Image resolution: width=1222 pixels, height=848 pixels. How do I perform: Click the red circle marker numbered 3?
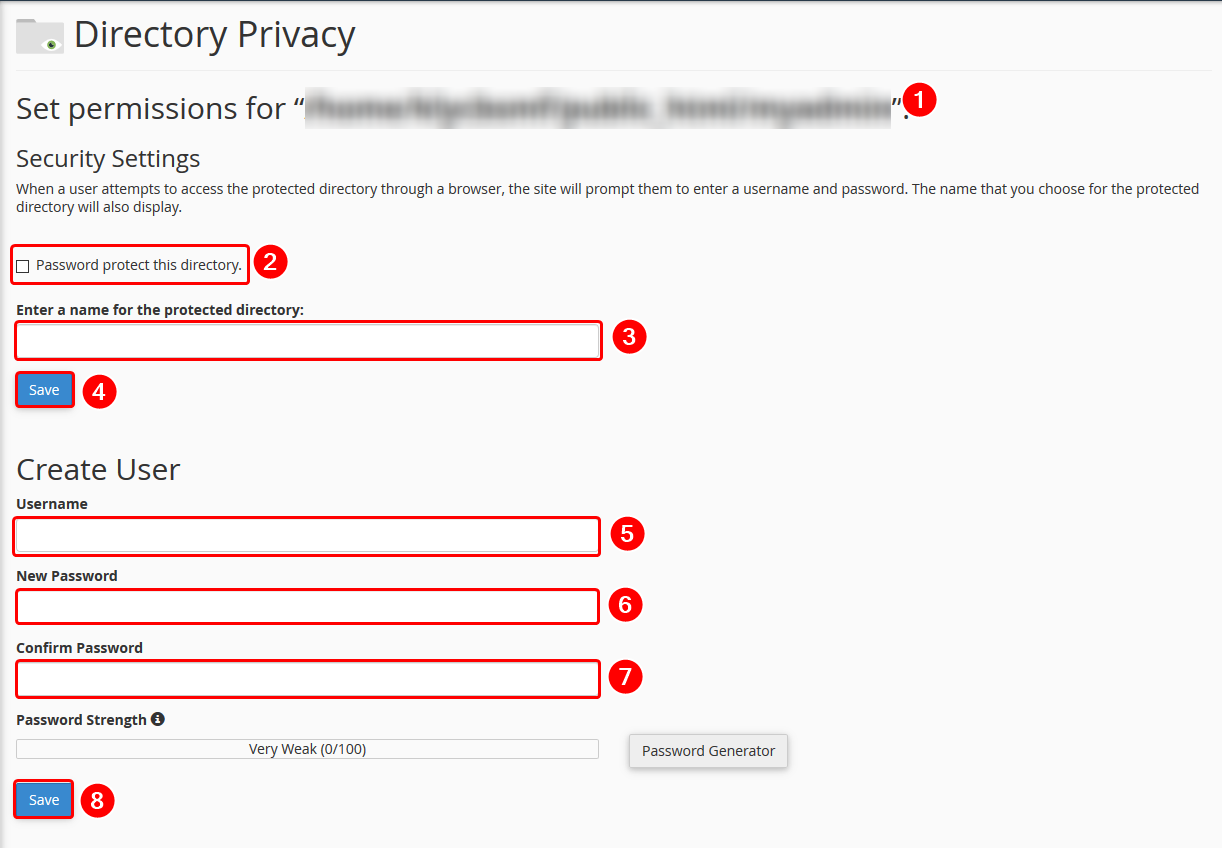629,338
